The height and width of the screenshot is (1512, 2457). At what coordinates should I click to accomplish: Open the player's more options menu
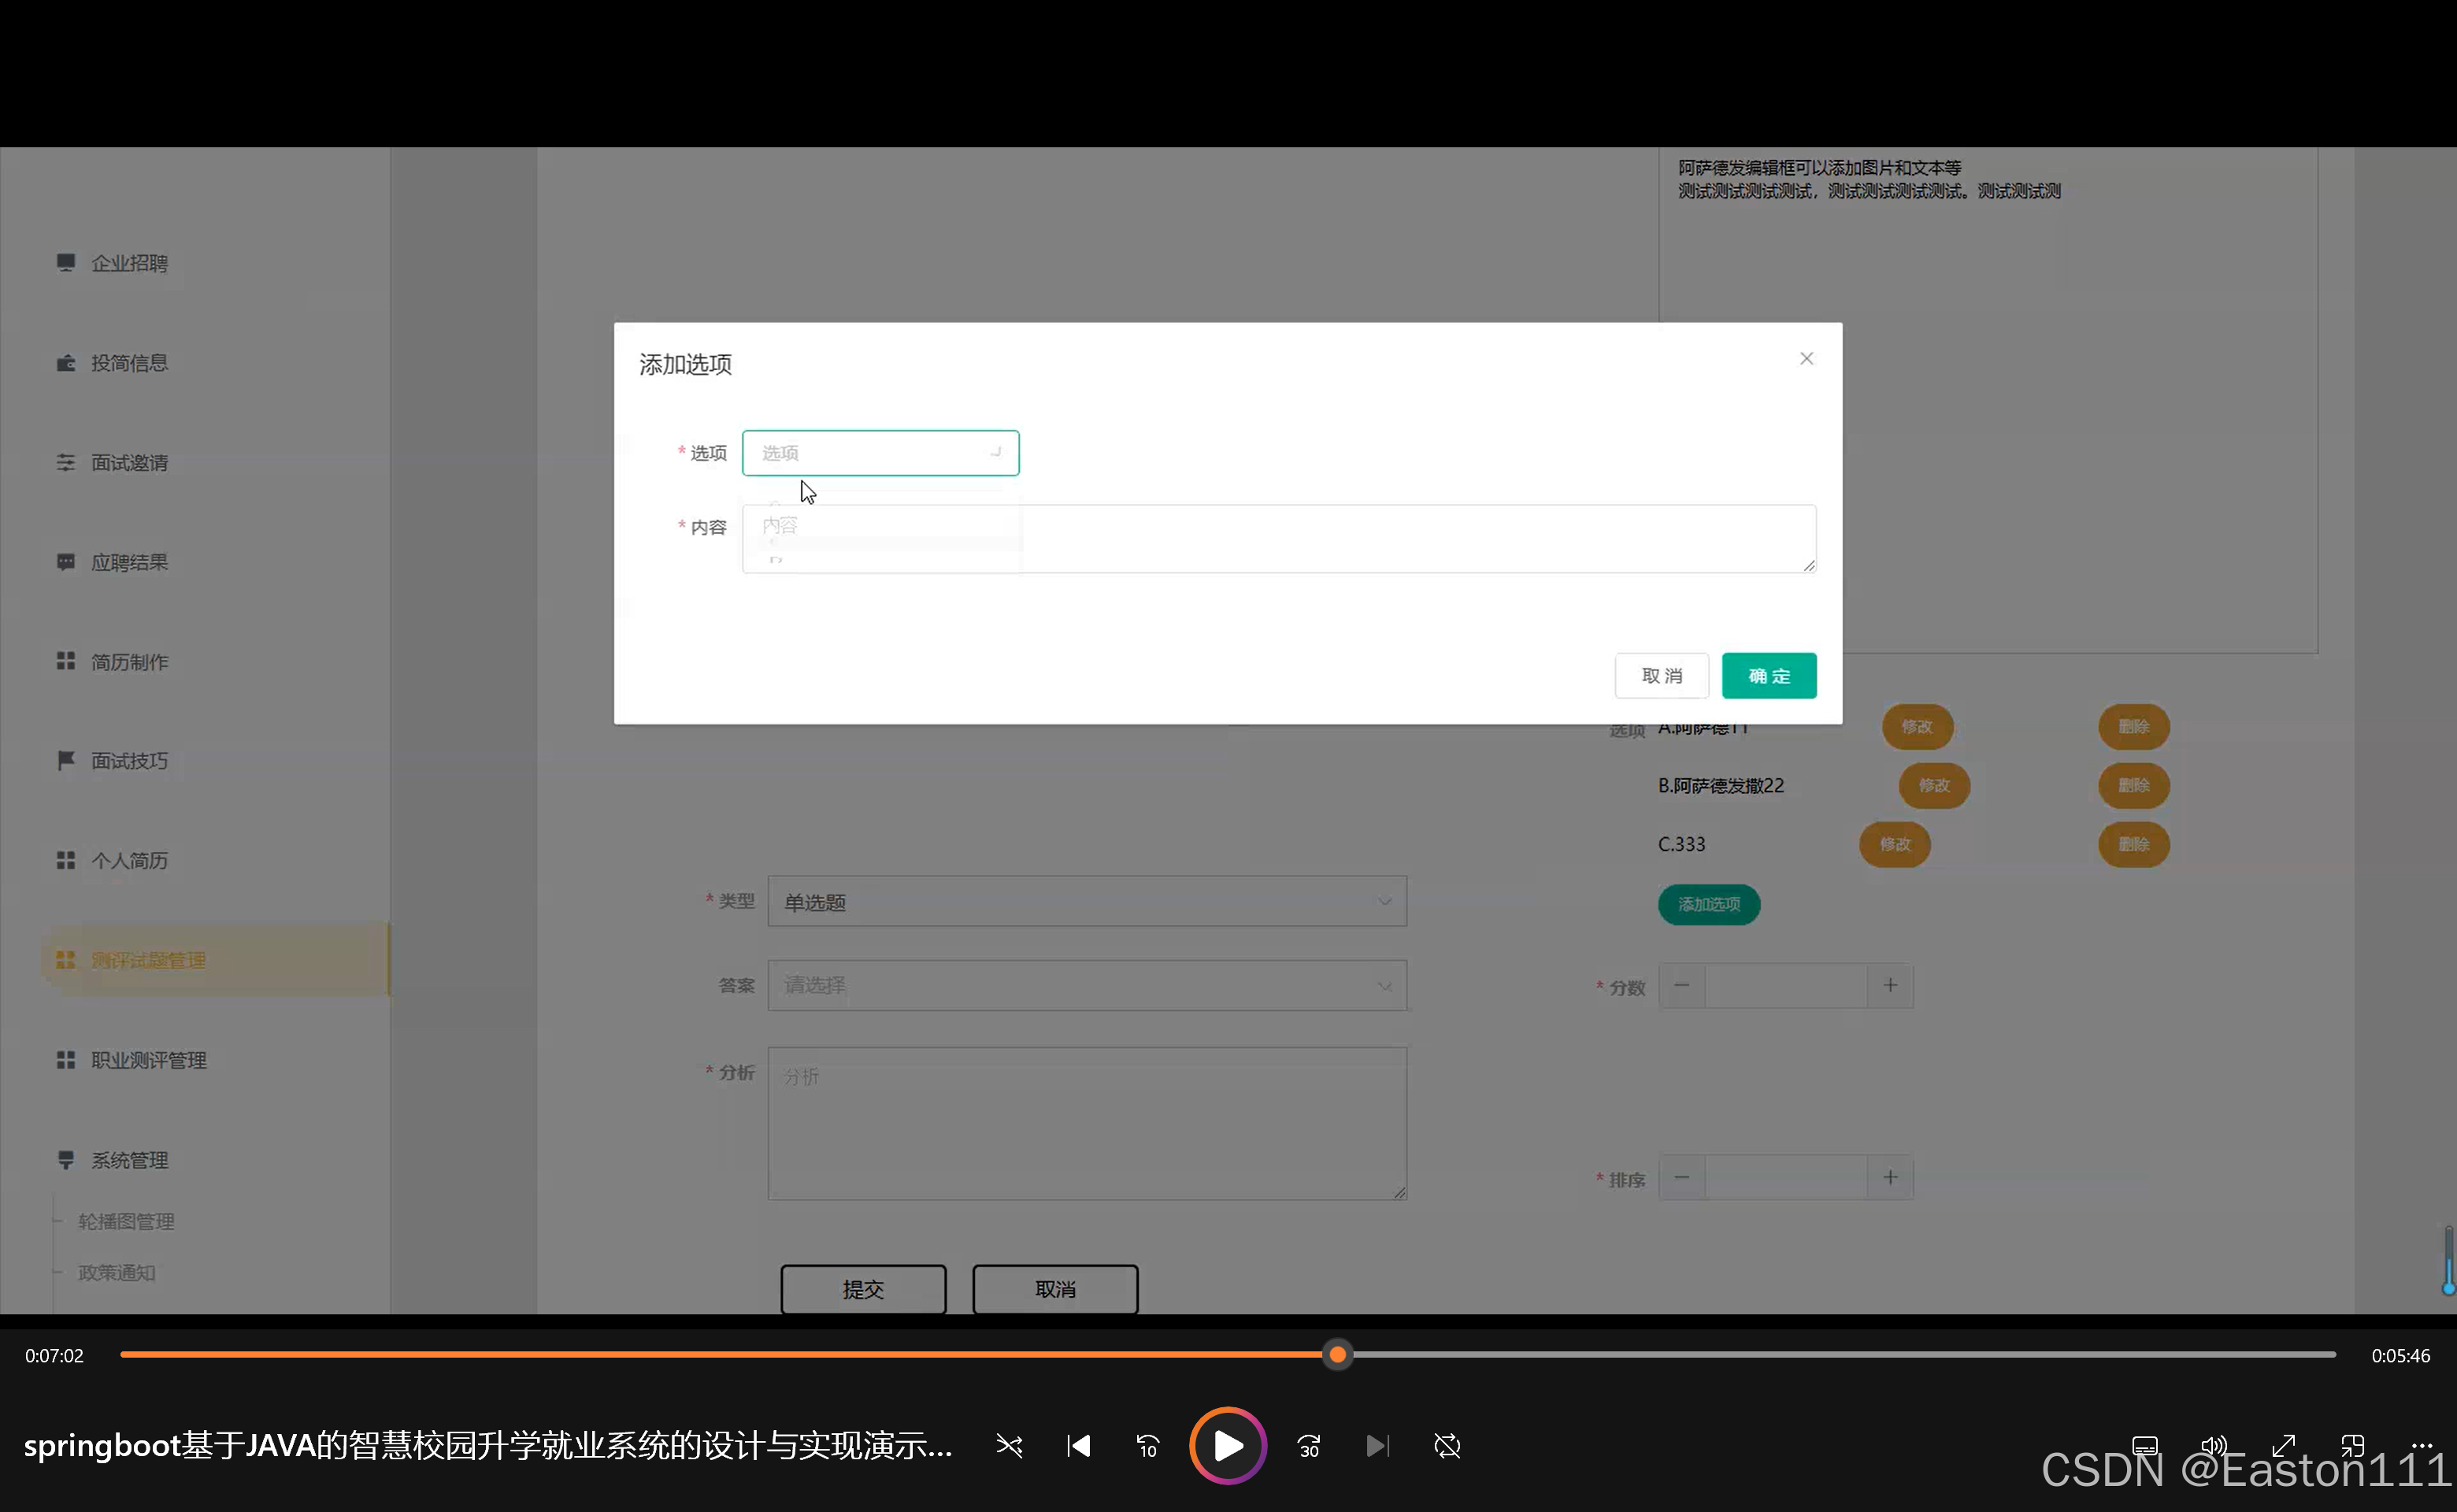(x=2423, y=1446)
